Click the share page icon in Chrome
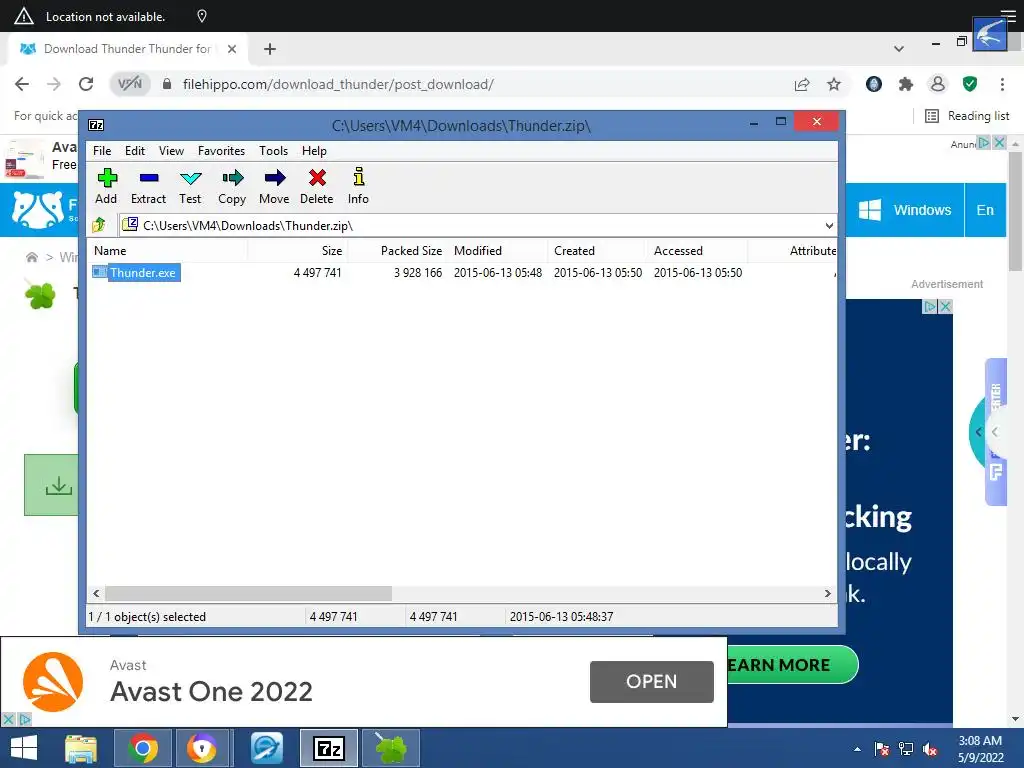The width and height of the screenshot is (1024, 768). 802,84
